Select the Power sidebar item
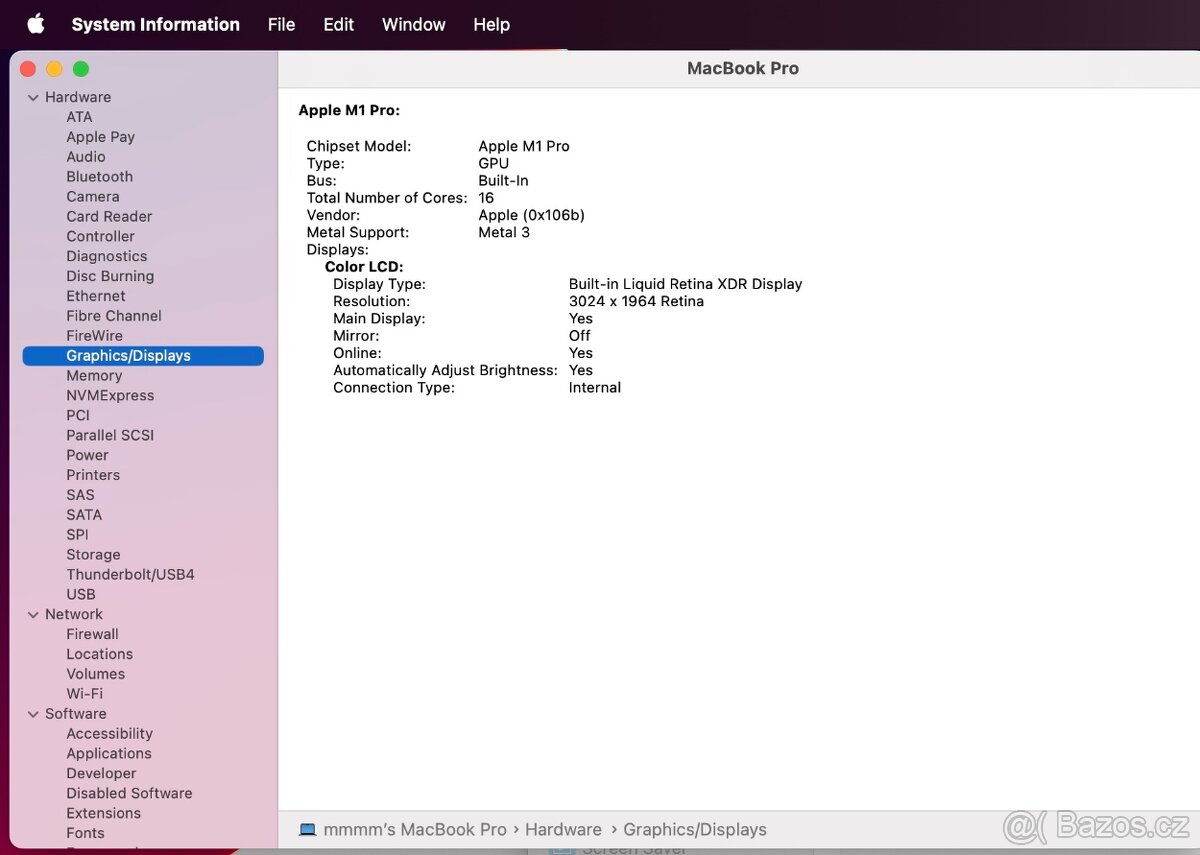Viewport: 1200px width, 855px height. coord(87,455)
